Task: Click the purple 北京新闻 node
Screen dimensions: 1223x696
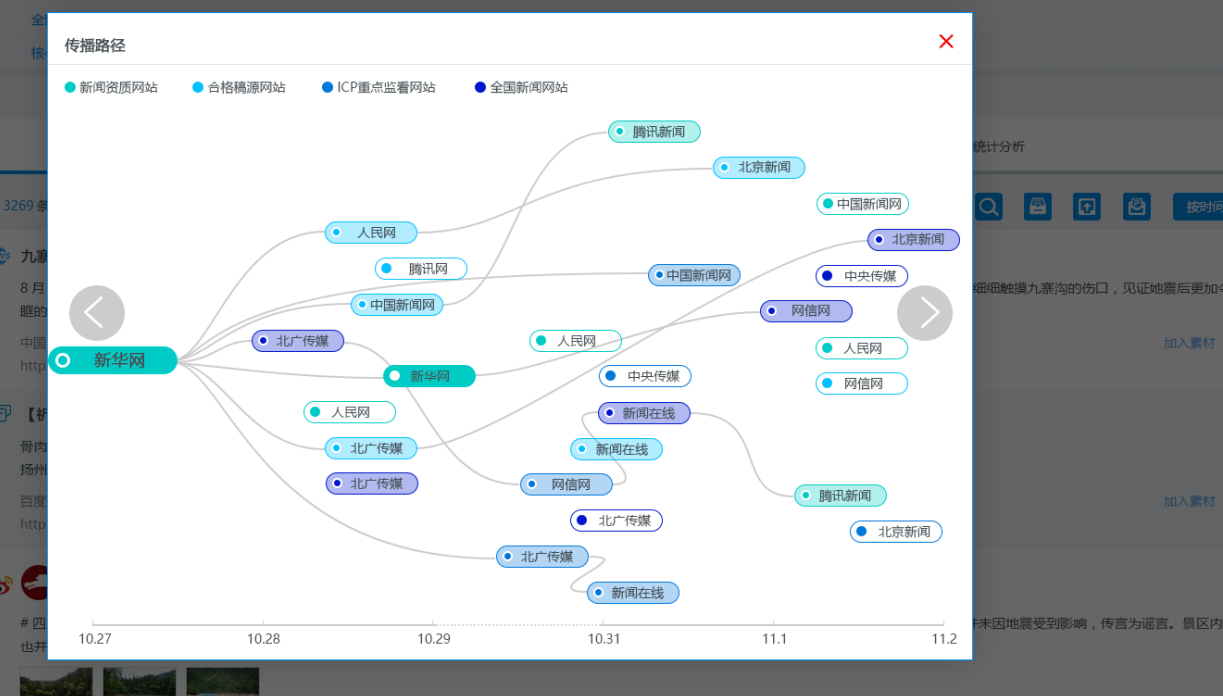Action: click(x=914, y=240)
